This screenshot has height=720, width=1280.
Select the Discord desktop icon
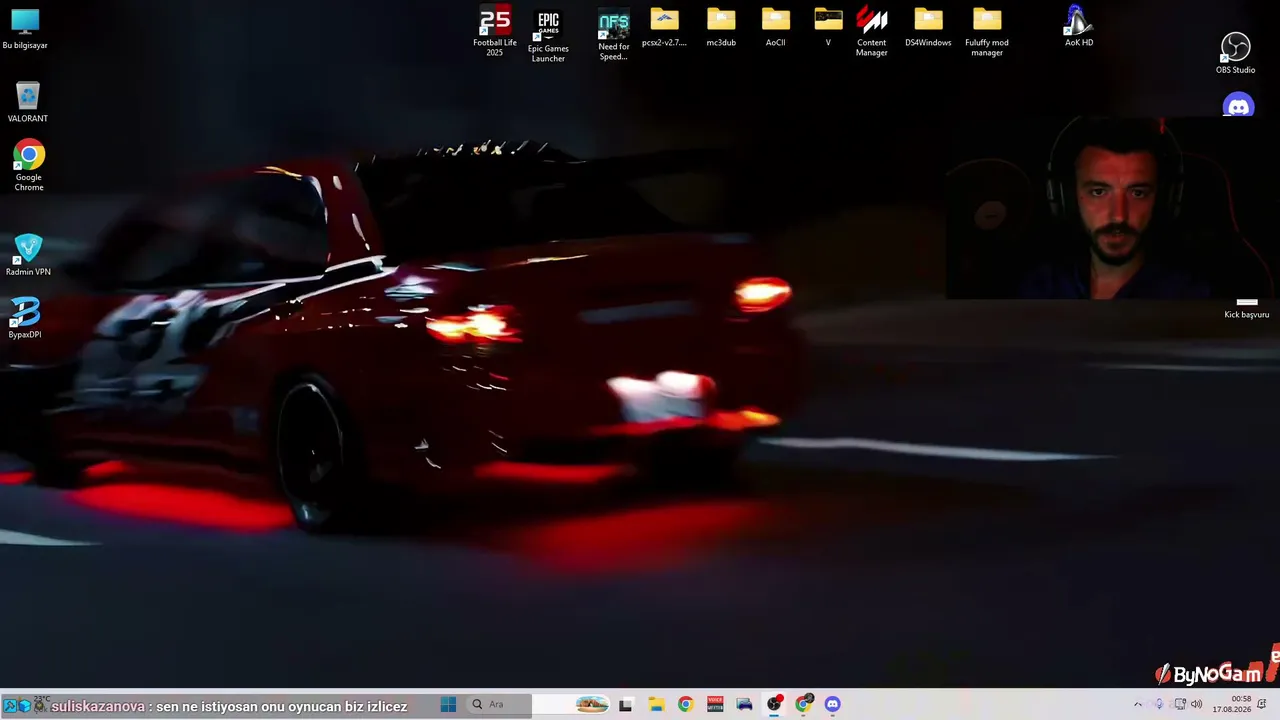pyautogui.click(x=1238, y=106)
